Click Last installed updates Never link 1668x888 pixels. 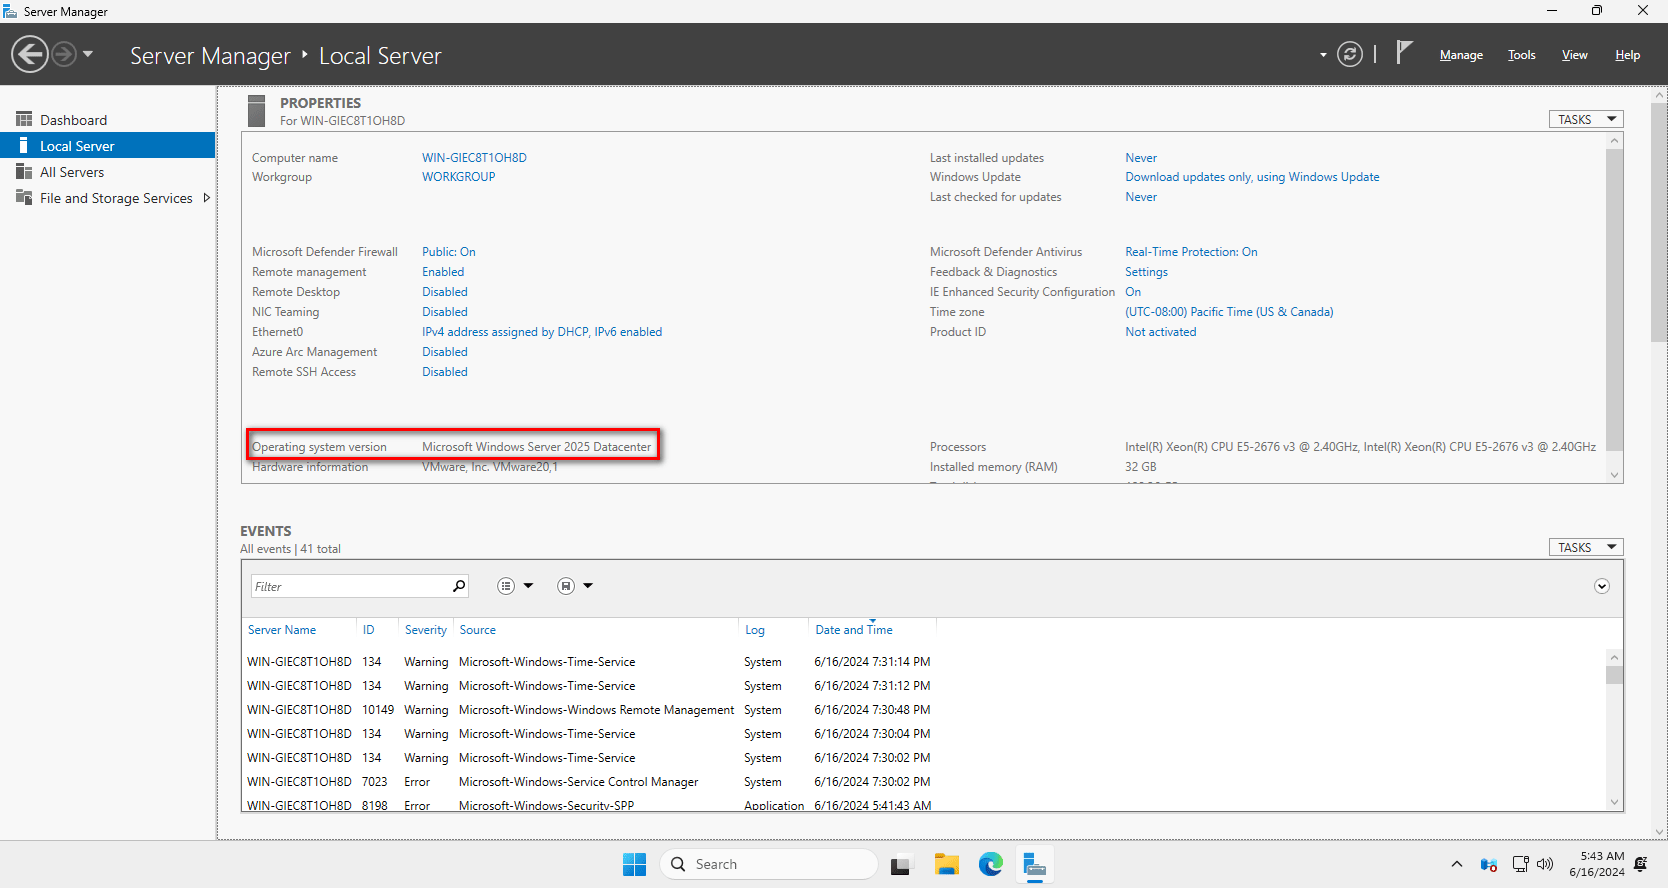click(1141, 158)
